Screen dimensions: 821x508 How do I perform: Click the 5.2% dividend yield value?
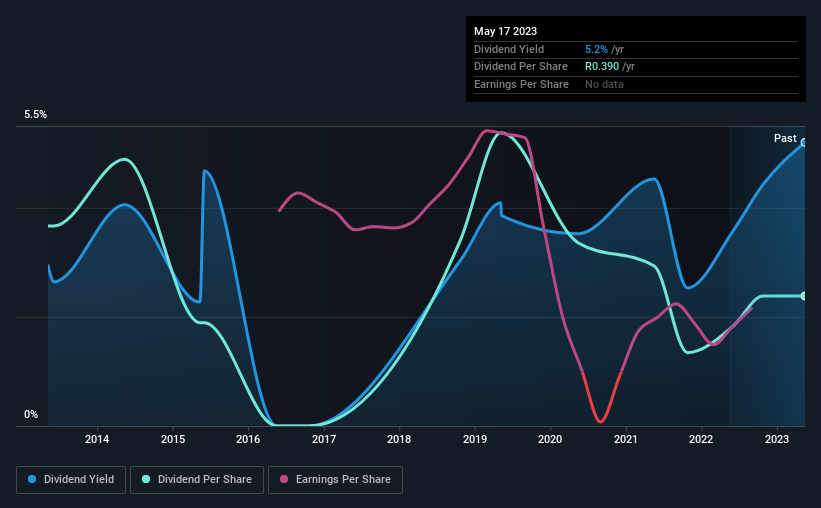596,49
